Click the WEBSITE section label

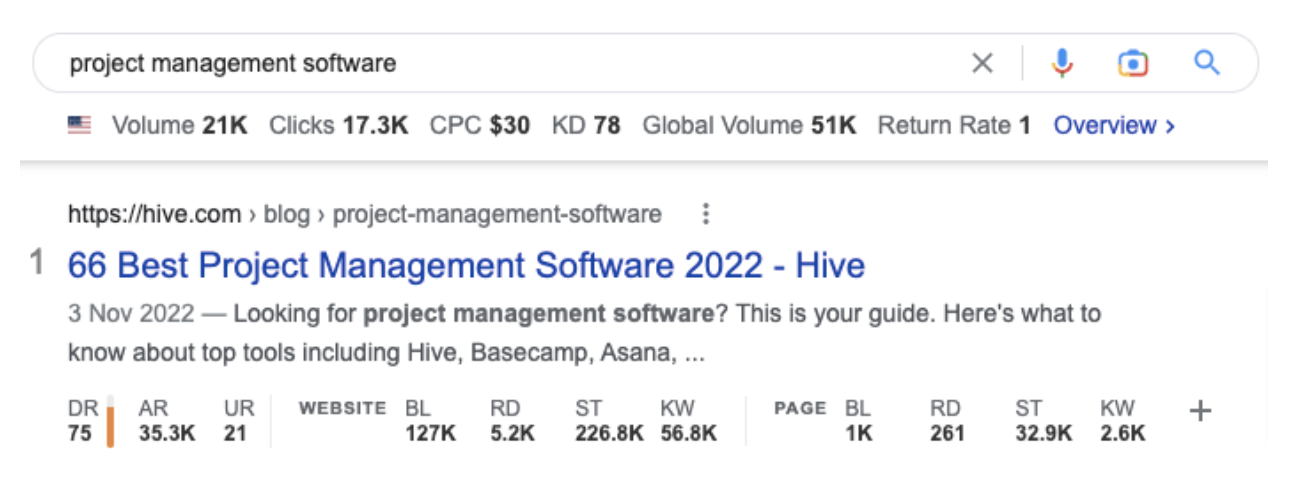point(342,408)
